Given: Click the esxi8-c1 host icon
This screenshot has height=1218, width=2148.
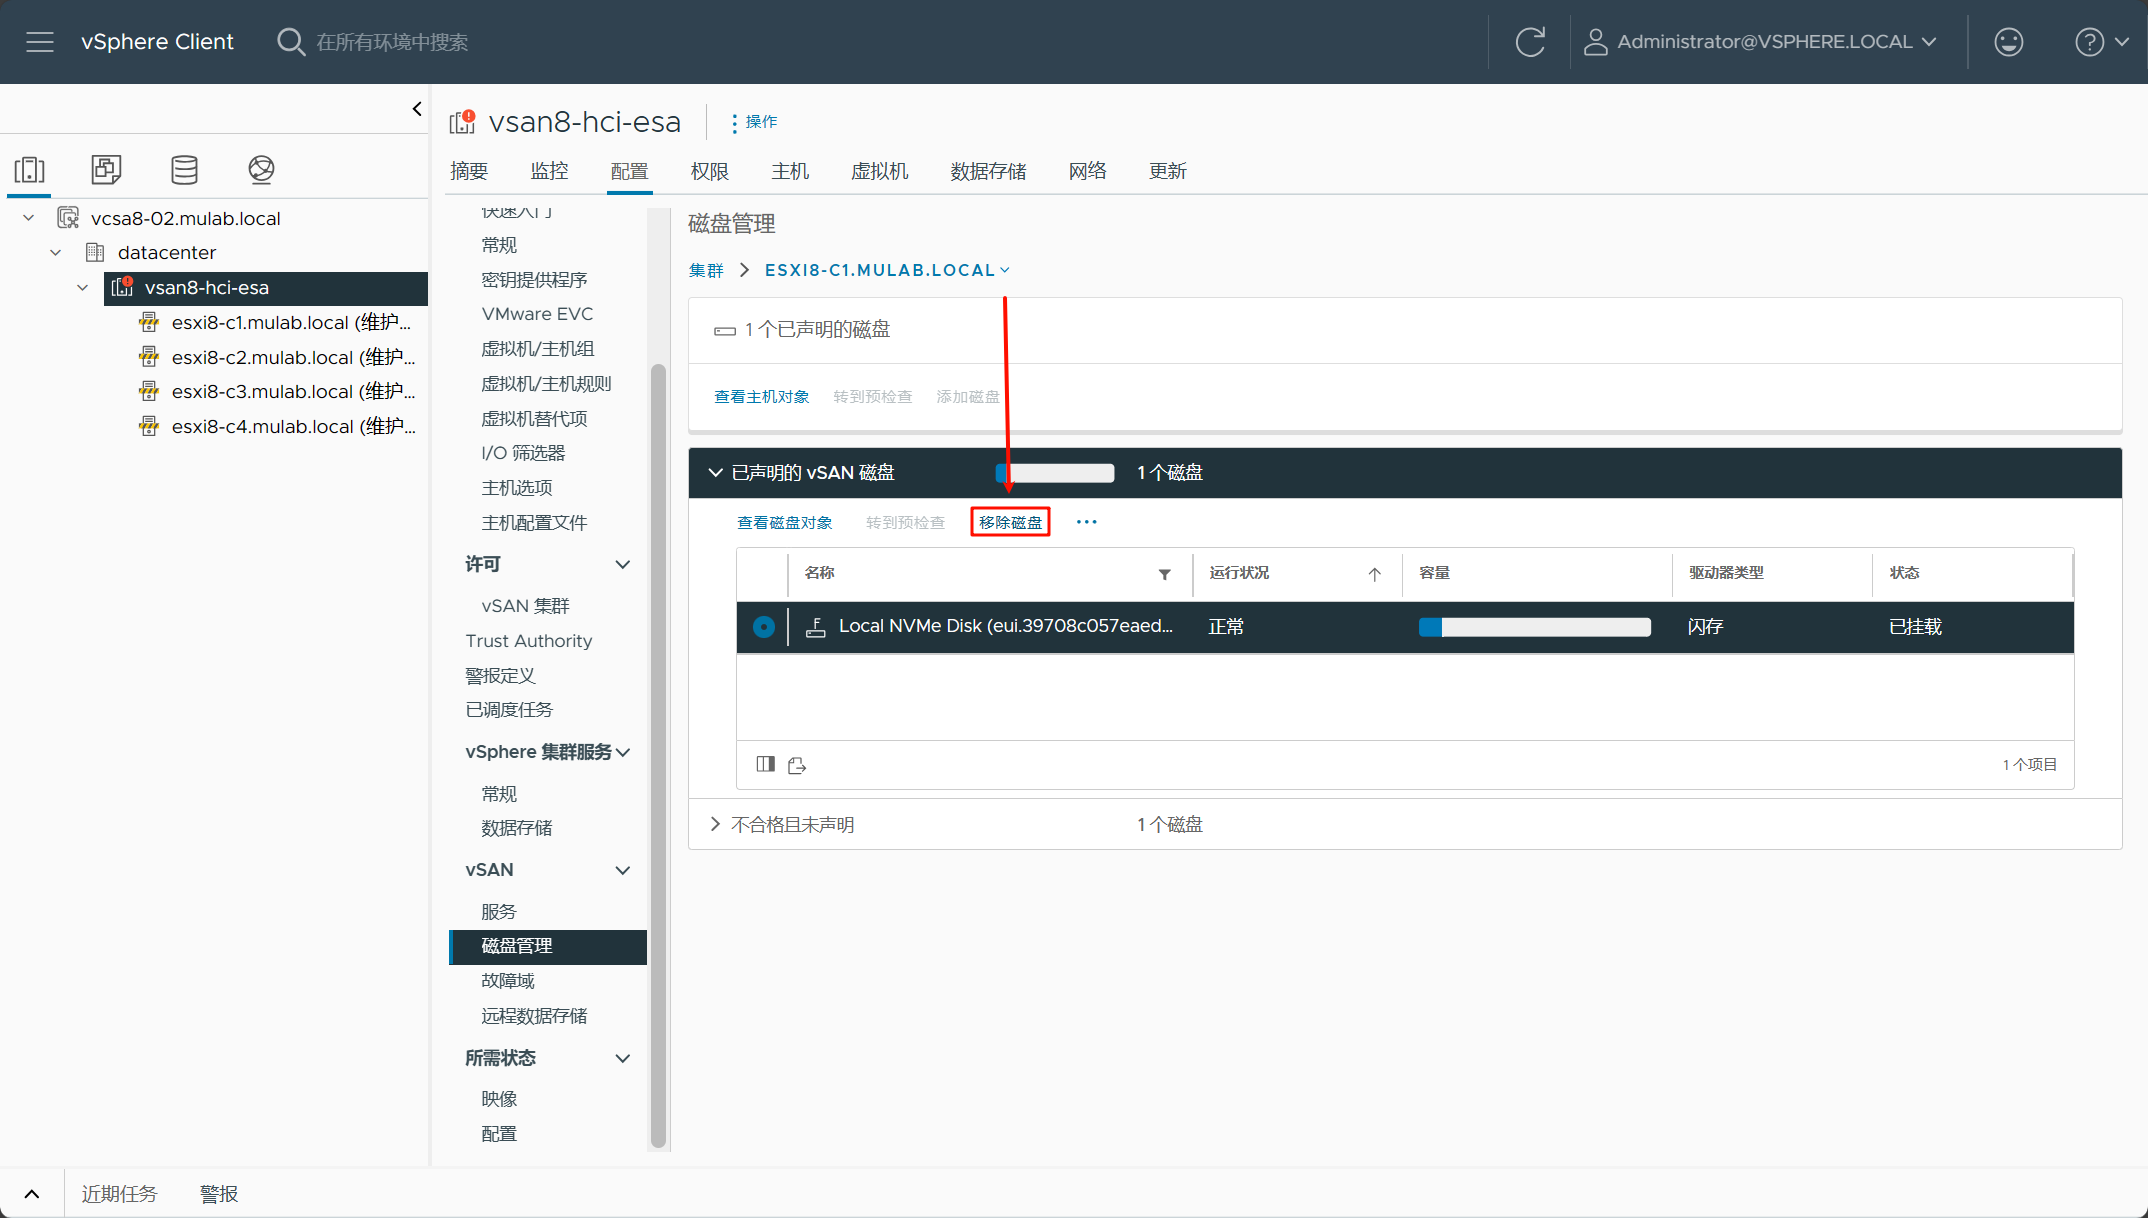Looking at the screenshot, I should coord(149,322).
